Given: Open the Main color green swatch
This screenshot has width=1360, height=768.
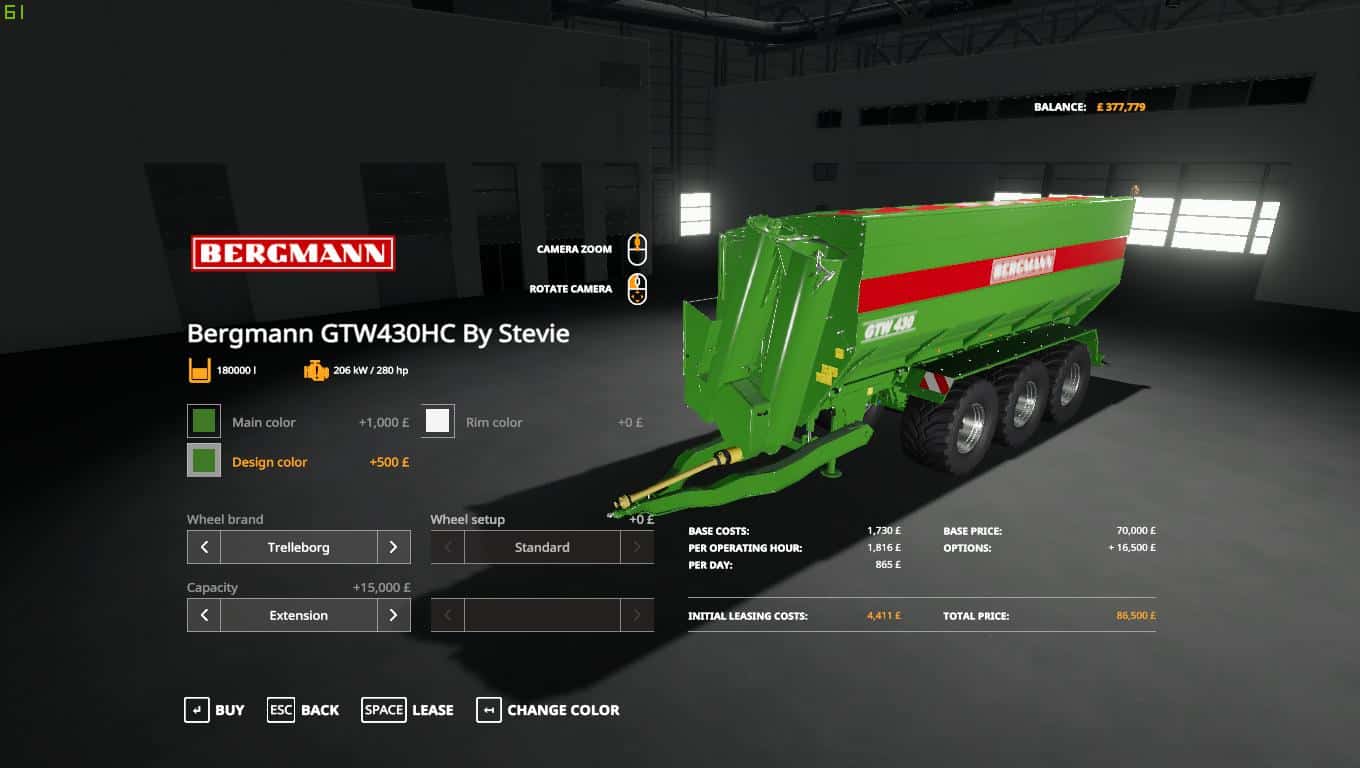Looking at the screenshot, I should (204, 422).
